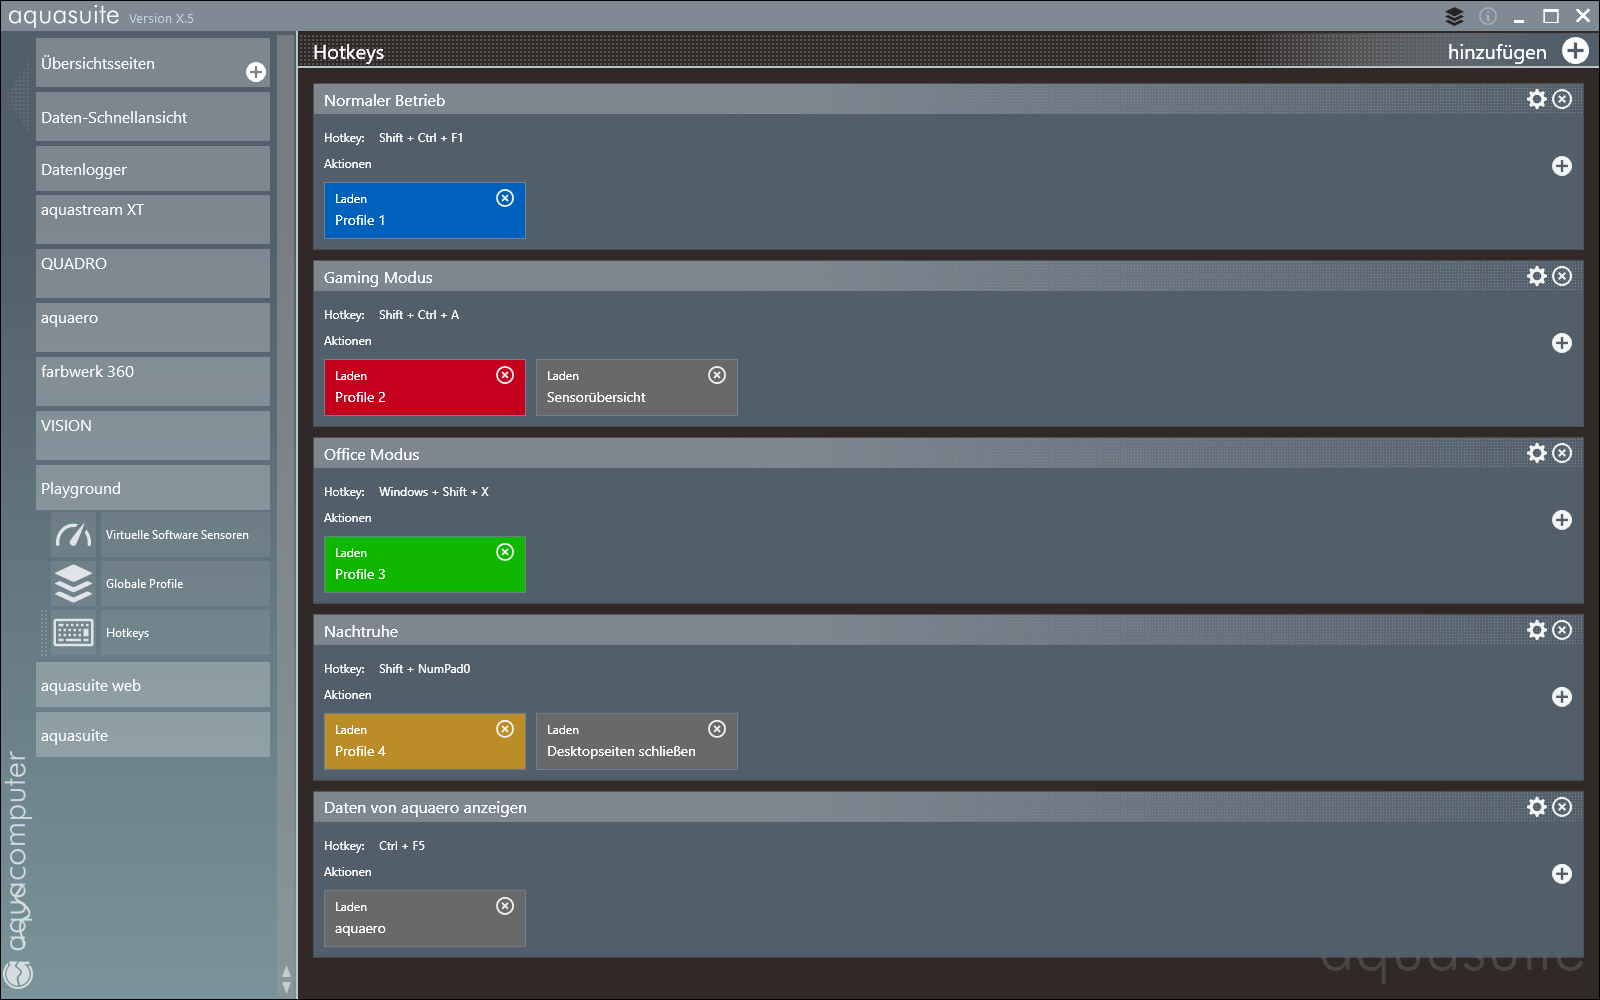Open settings gear for Normaler Betrieb hotkey
The image size is (1600, 1000).
(x=1537, y=99)
